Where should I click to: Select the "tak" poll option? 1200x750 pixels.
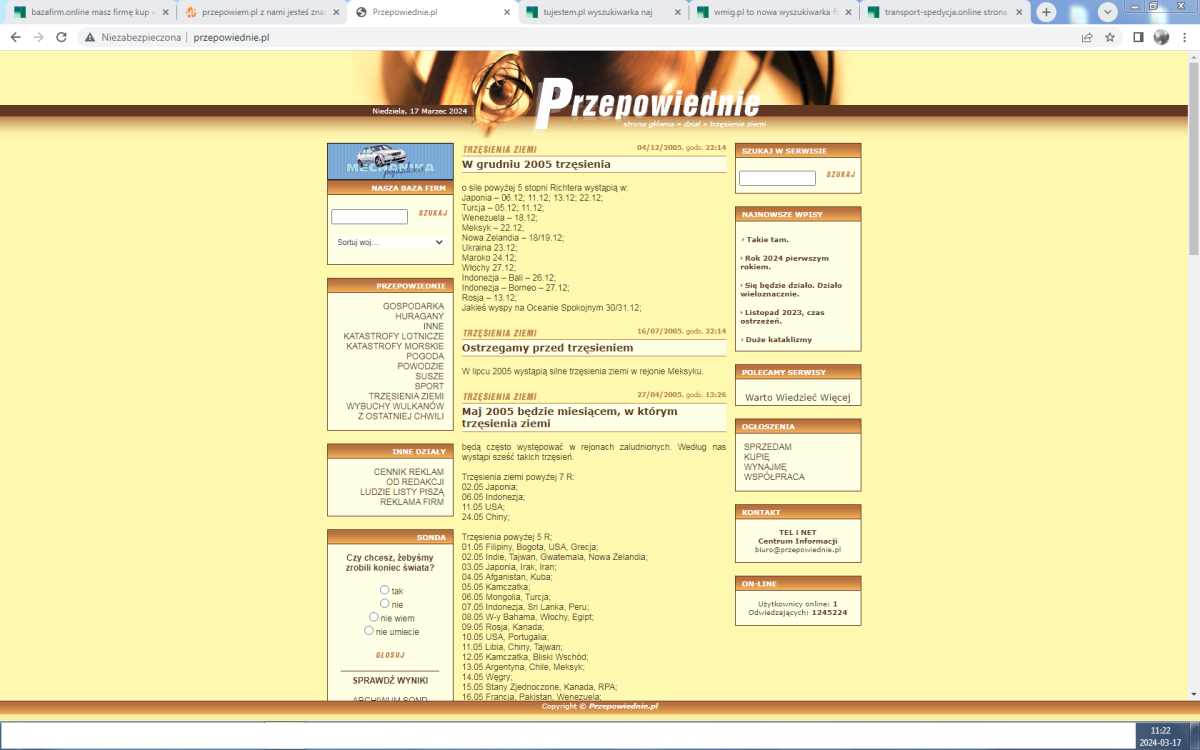pos(385,590)
